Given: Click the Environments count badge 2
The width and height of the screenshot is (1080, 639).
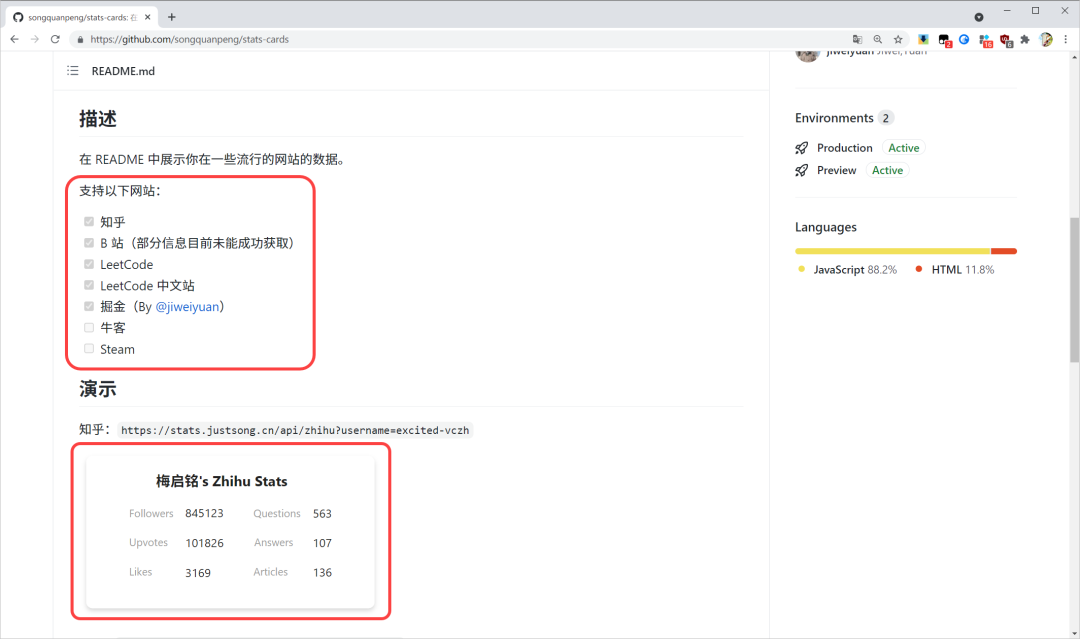Looking at the screenshot, I should click(886, 118).
